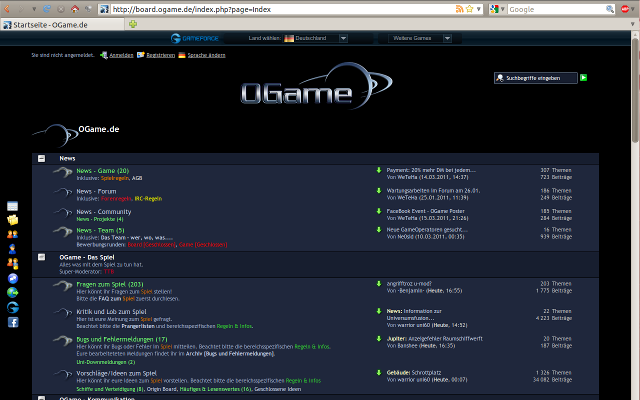Open a new tab with green plus
This screenshot has width=640, height=400.
click(x=133, y=24)
